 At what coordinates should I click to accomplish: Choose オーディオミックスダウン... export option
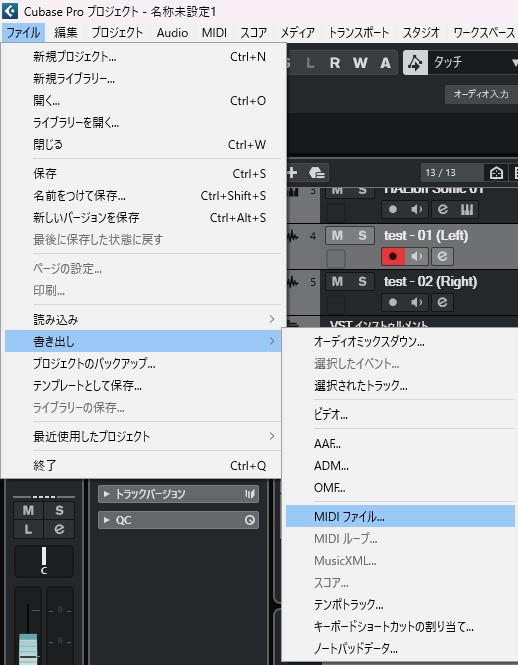click(x=400, y=341)
